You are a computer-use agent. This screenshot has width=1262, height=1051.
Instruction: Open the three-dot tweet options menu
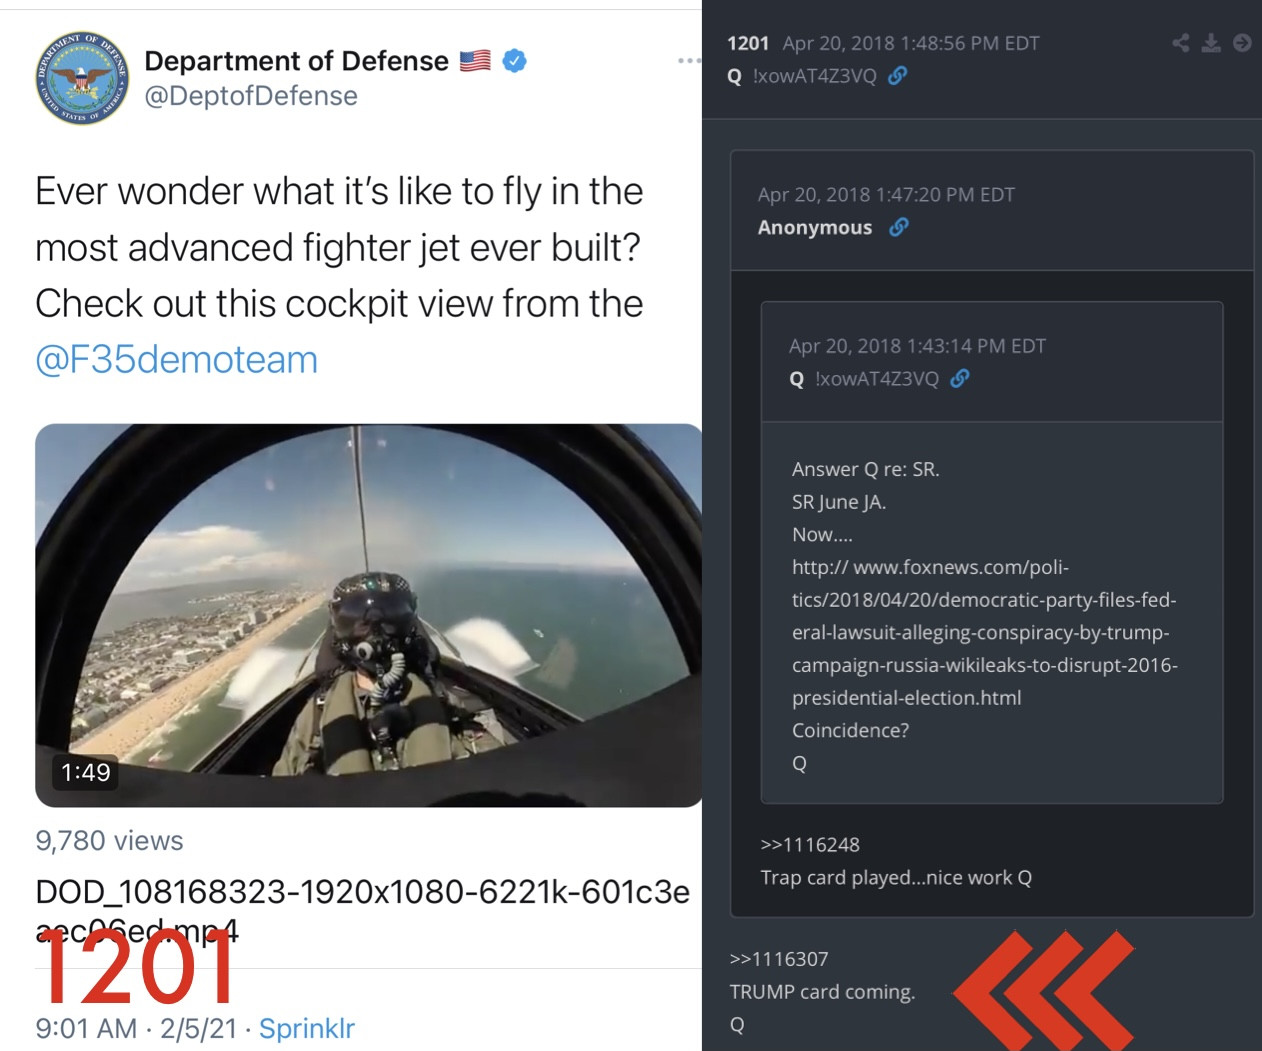coord(688,61)
